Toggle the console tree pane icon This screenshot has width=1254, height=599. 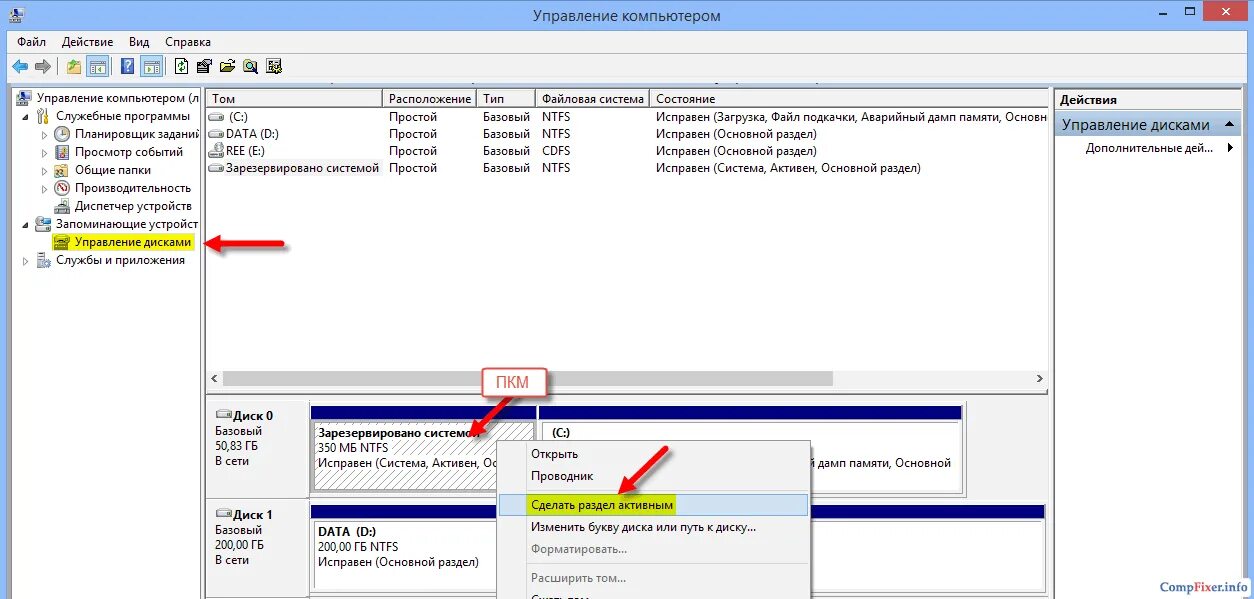(x=98, y=67)
